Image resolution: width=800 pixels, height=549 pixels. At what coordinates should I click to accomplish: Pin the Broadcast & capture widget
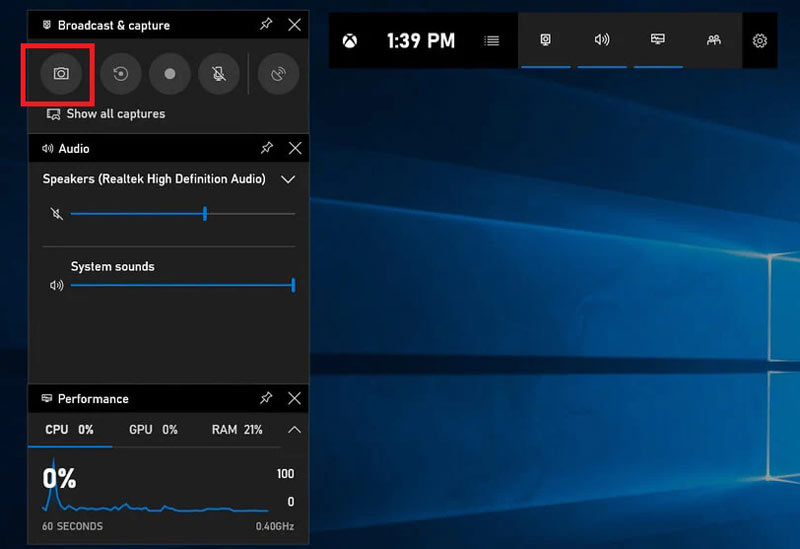[266, 24]
